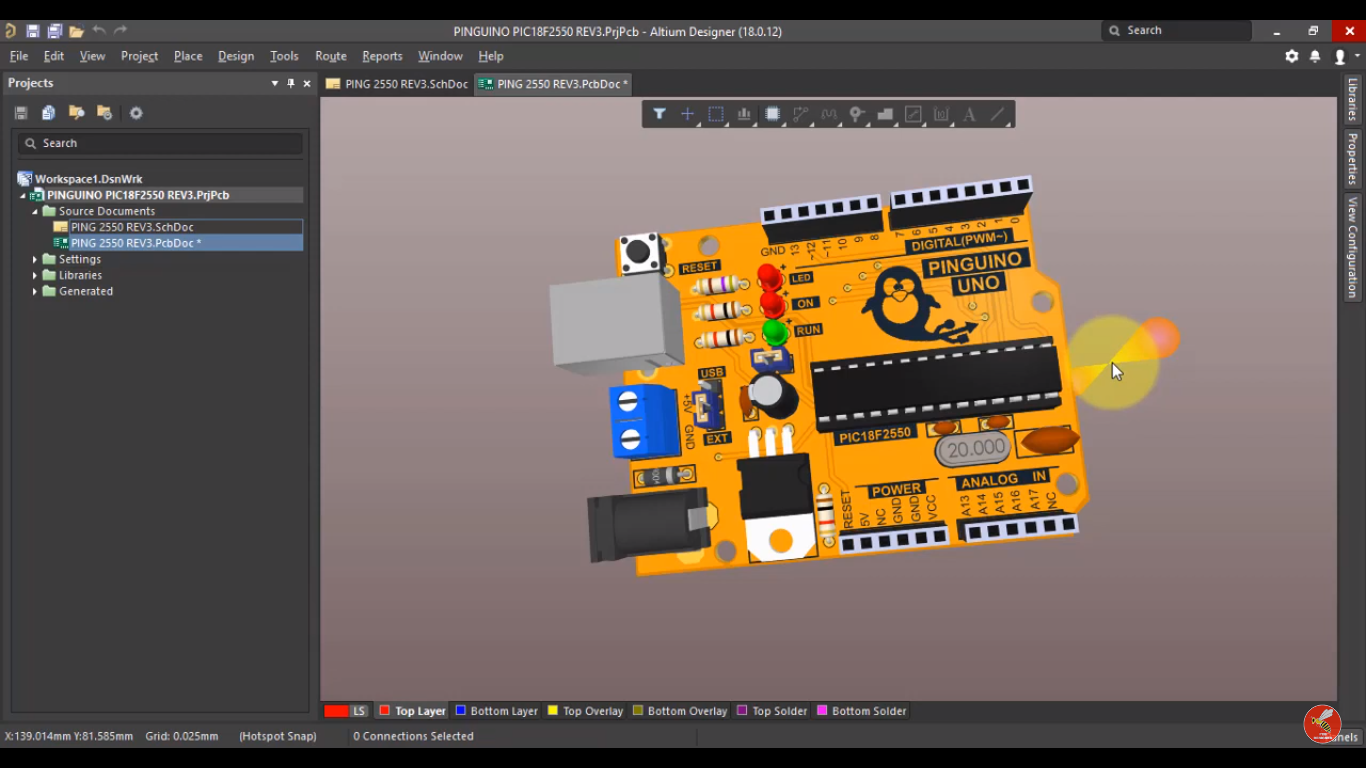Switch to PING 2550 REV3.SchDoc document tab

click(x=397, y=84)
